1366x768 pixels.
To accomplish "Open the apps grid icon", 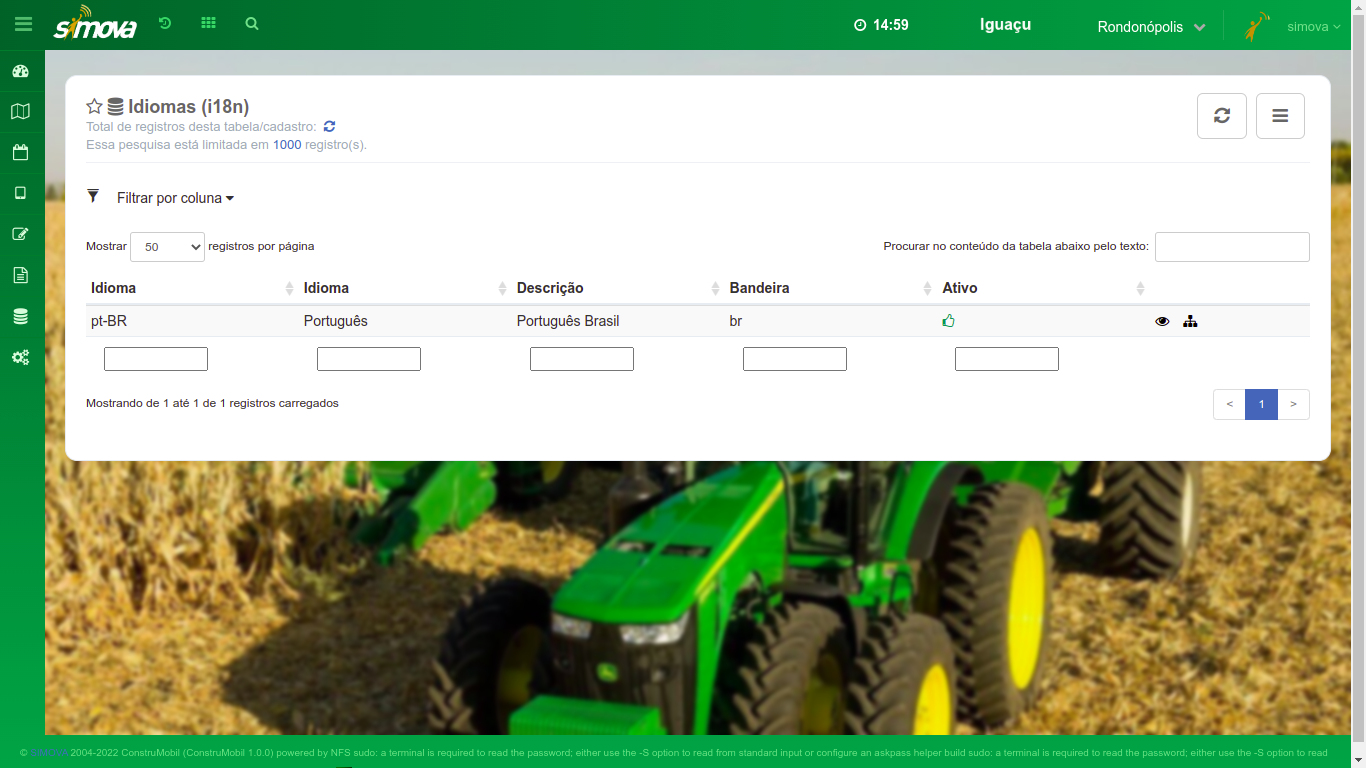I will coord(208,23).
